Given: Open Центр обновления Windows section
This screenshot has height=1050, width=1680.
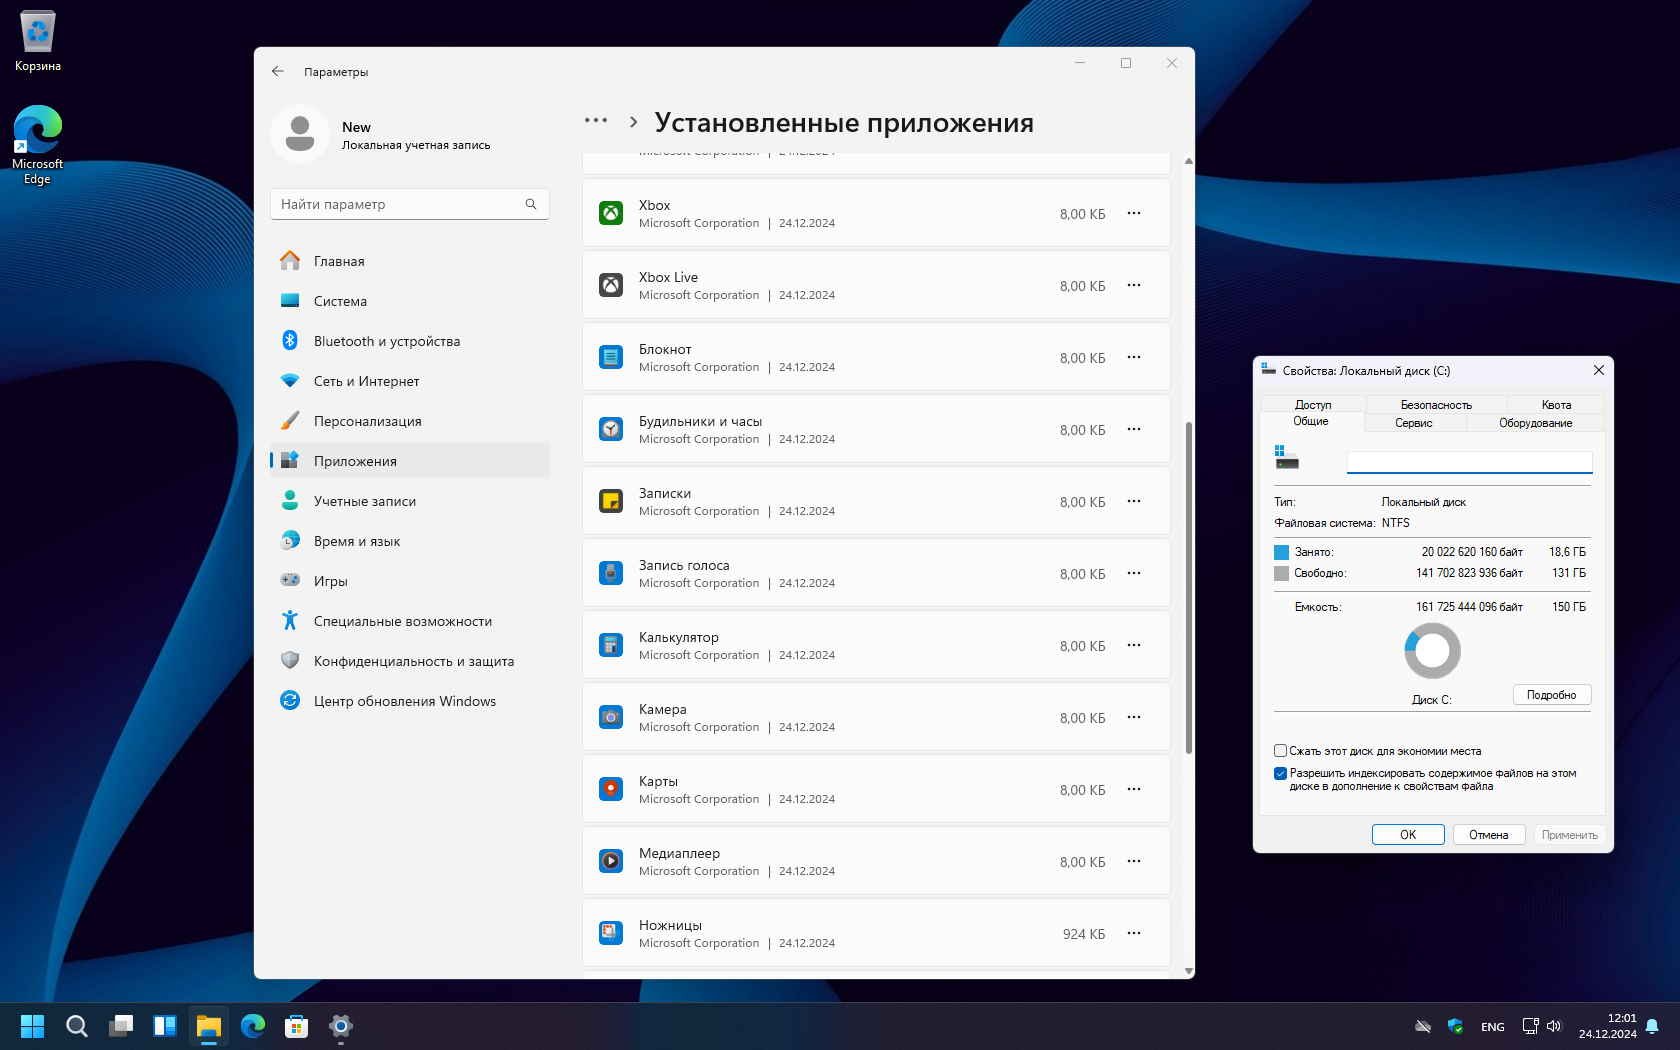Looking at the screenshot, I should [x=404, y=701].
